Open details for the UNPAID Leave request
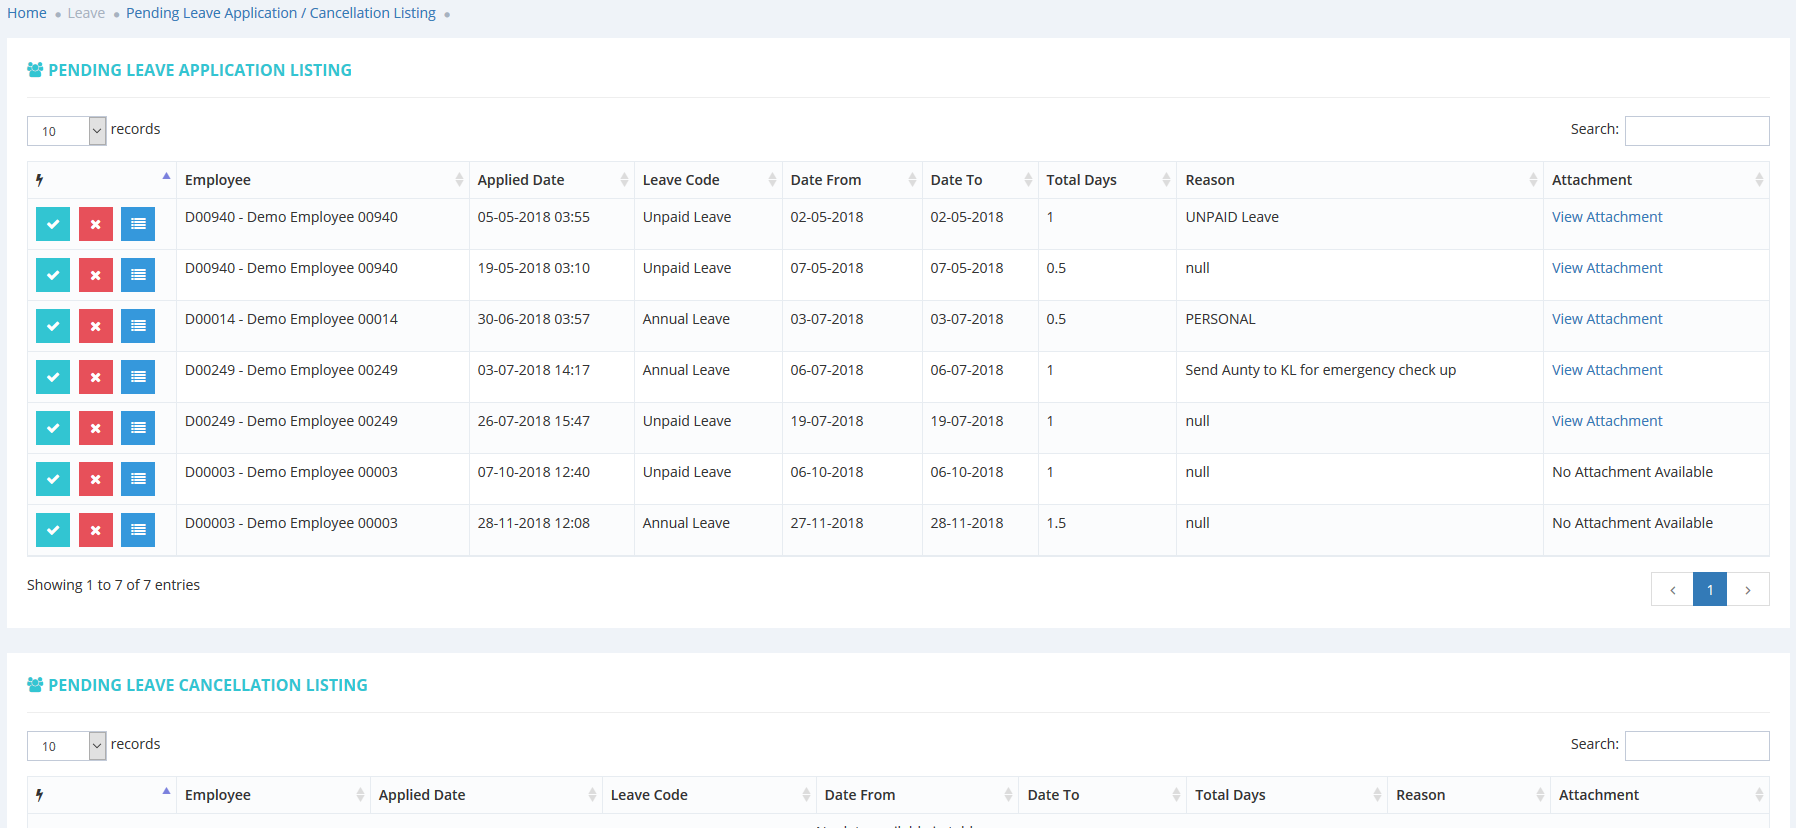The image size is (1796, 828). pyautogui.click(x=138, y=224)
